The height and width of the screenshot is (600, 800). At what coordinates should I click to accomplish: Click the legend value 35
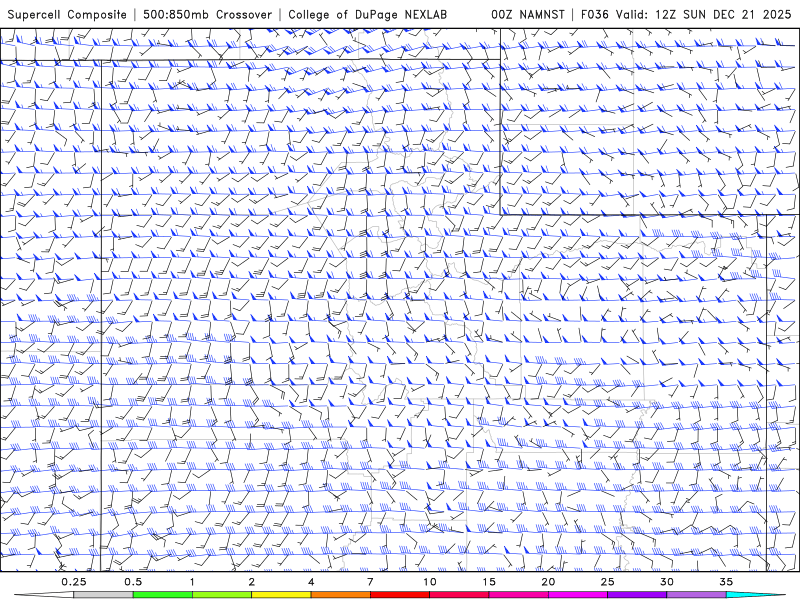(726, 582)
